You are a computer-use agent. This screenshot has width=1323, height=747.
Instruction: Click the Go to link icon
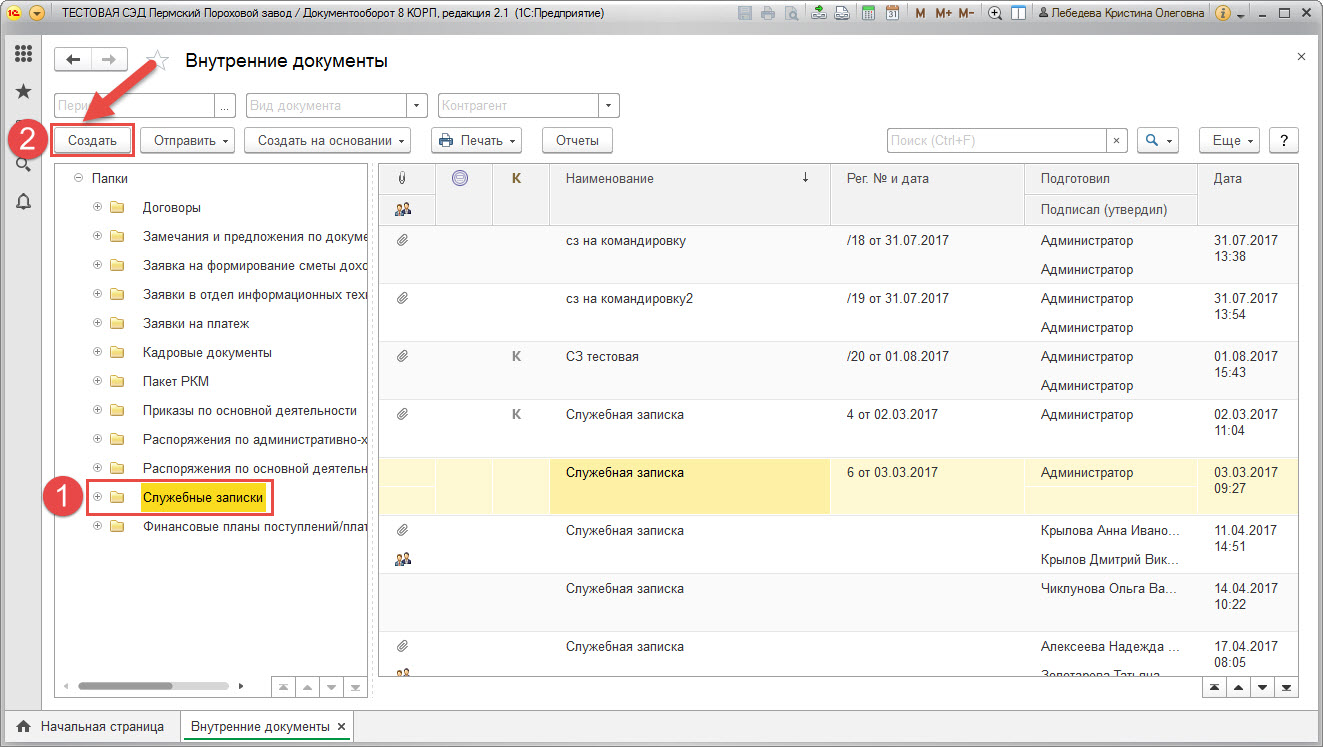coord(842,14)
